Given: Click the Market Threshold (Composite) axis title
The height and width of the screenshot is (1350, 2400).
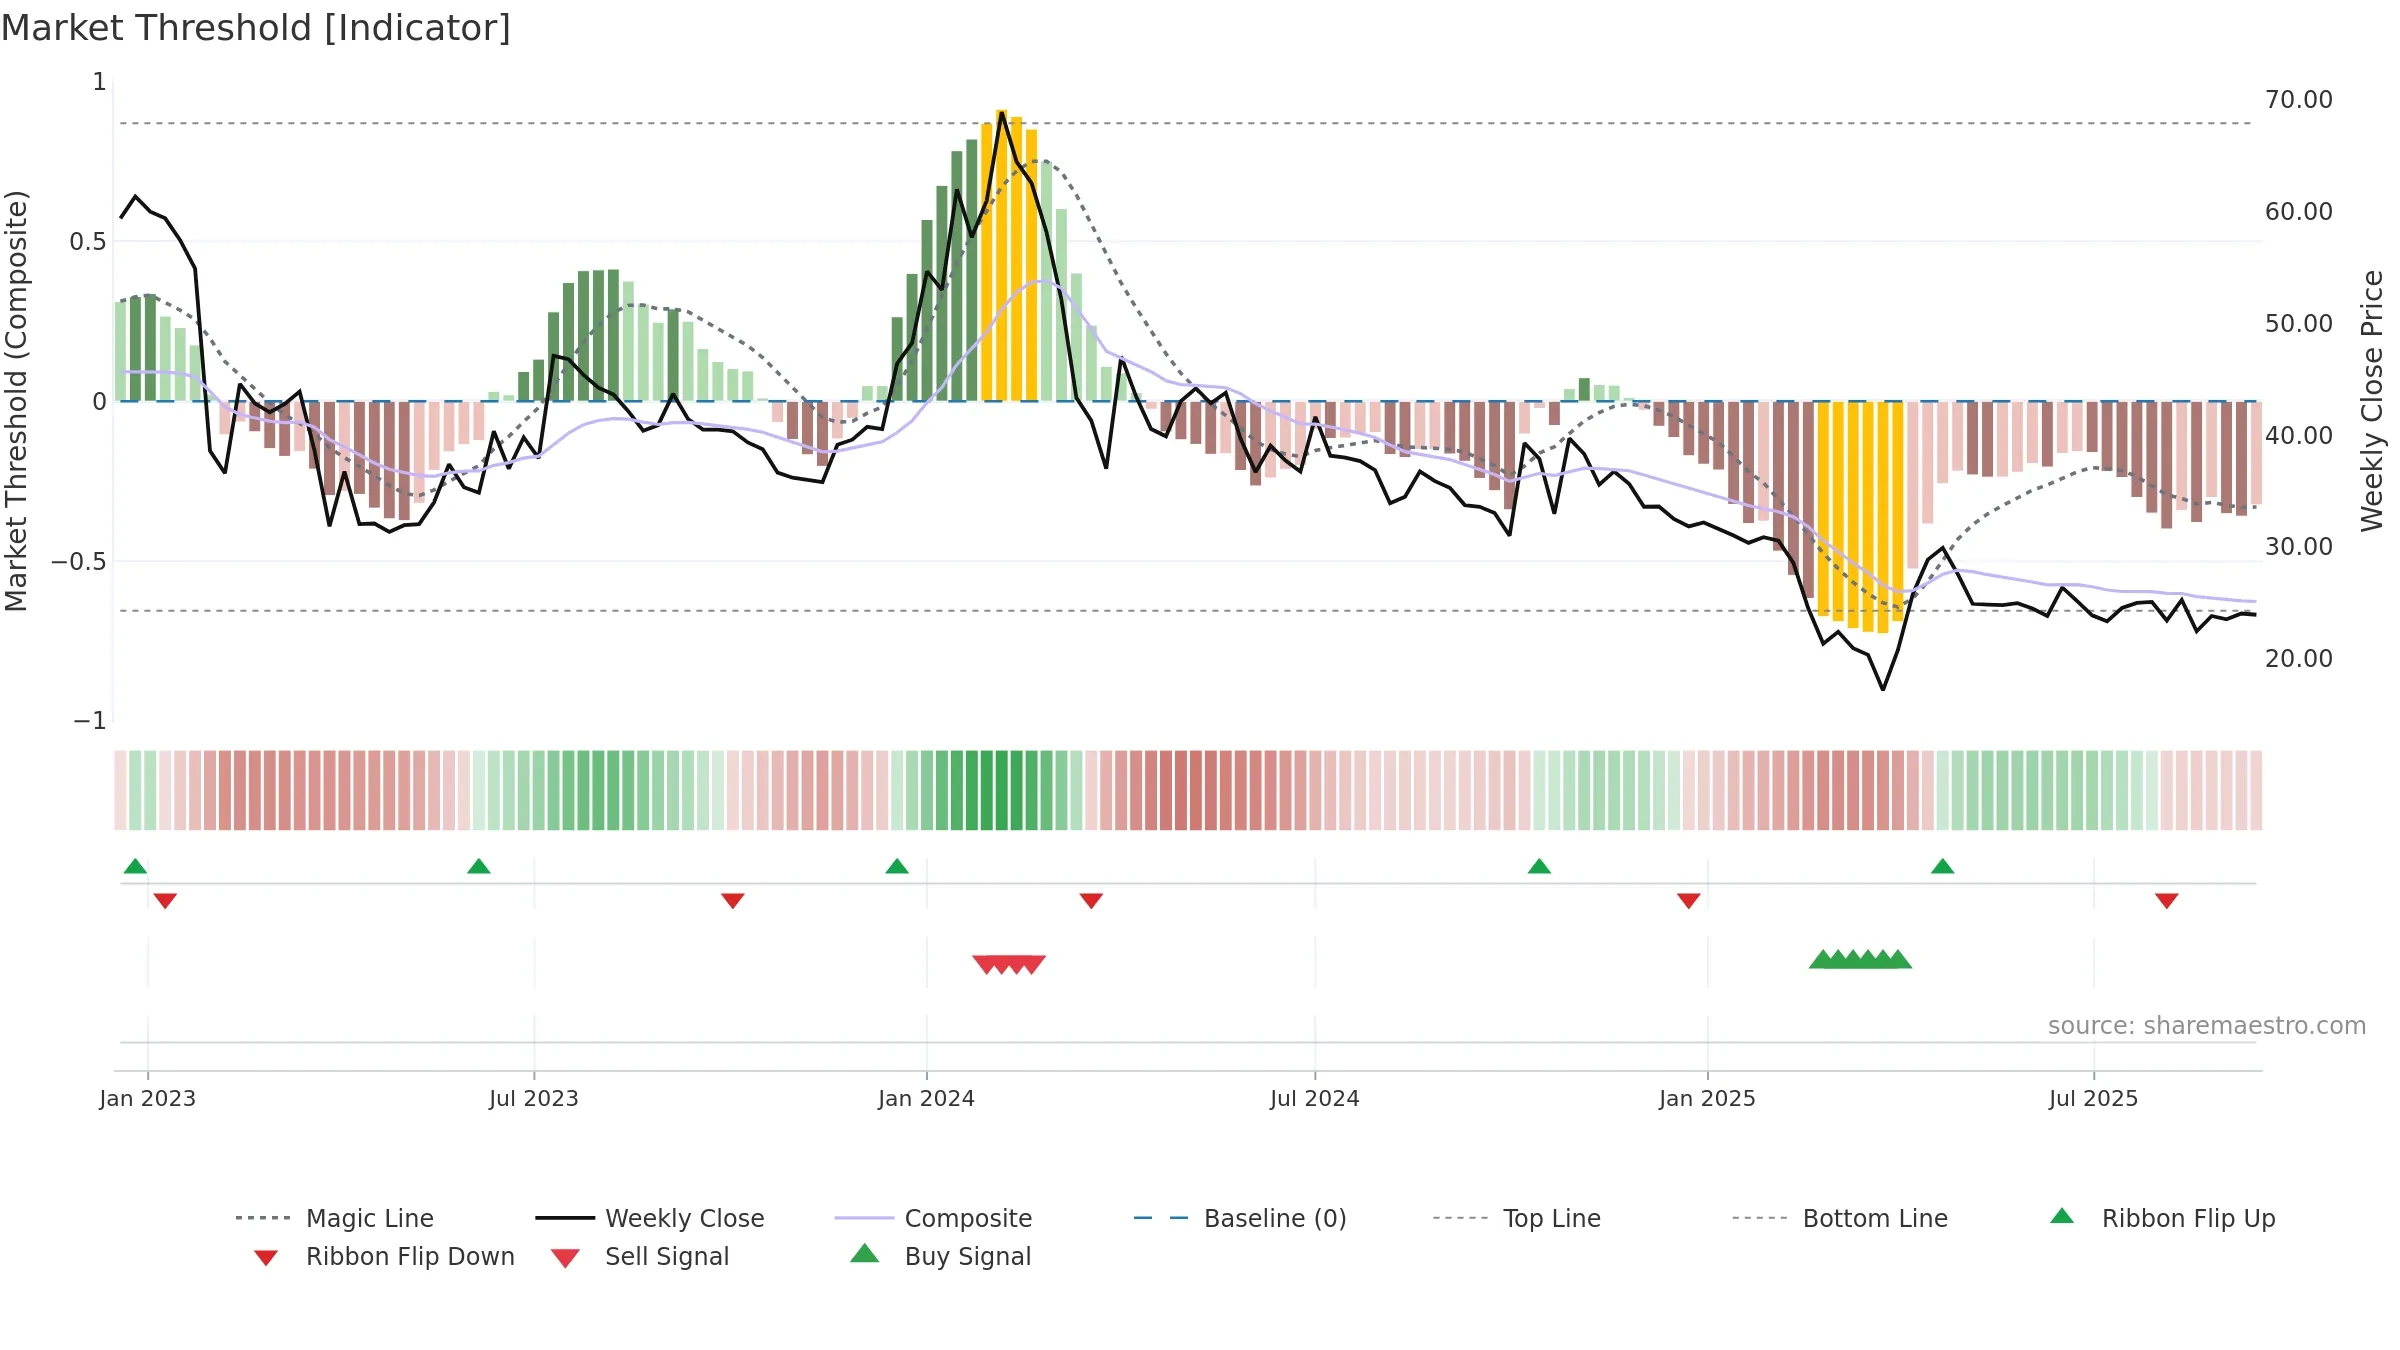Looking at the screenshot, I should pos(16,400).
